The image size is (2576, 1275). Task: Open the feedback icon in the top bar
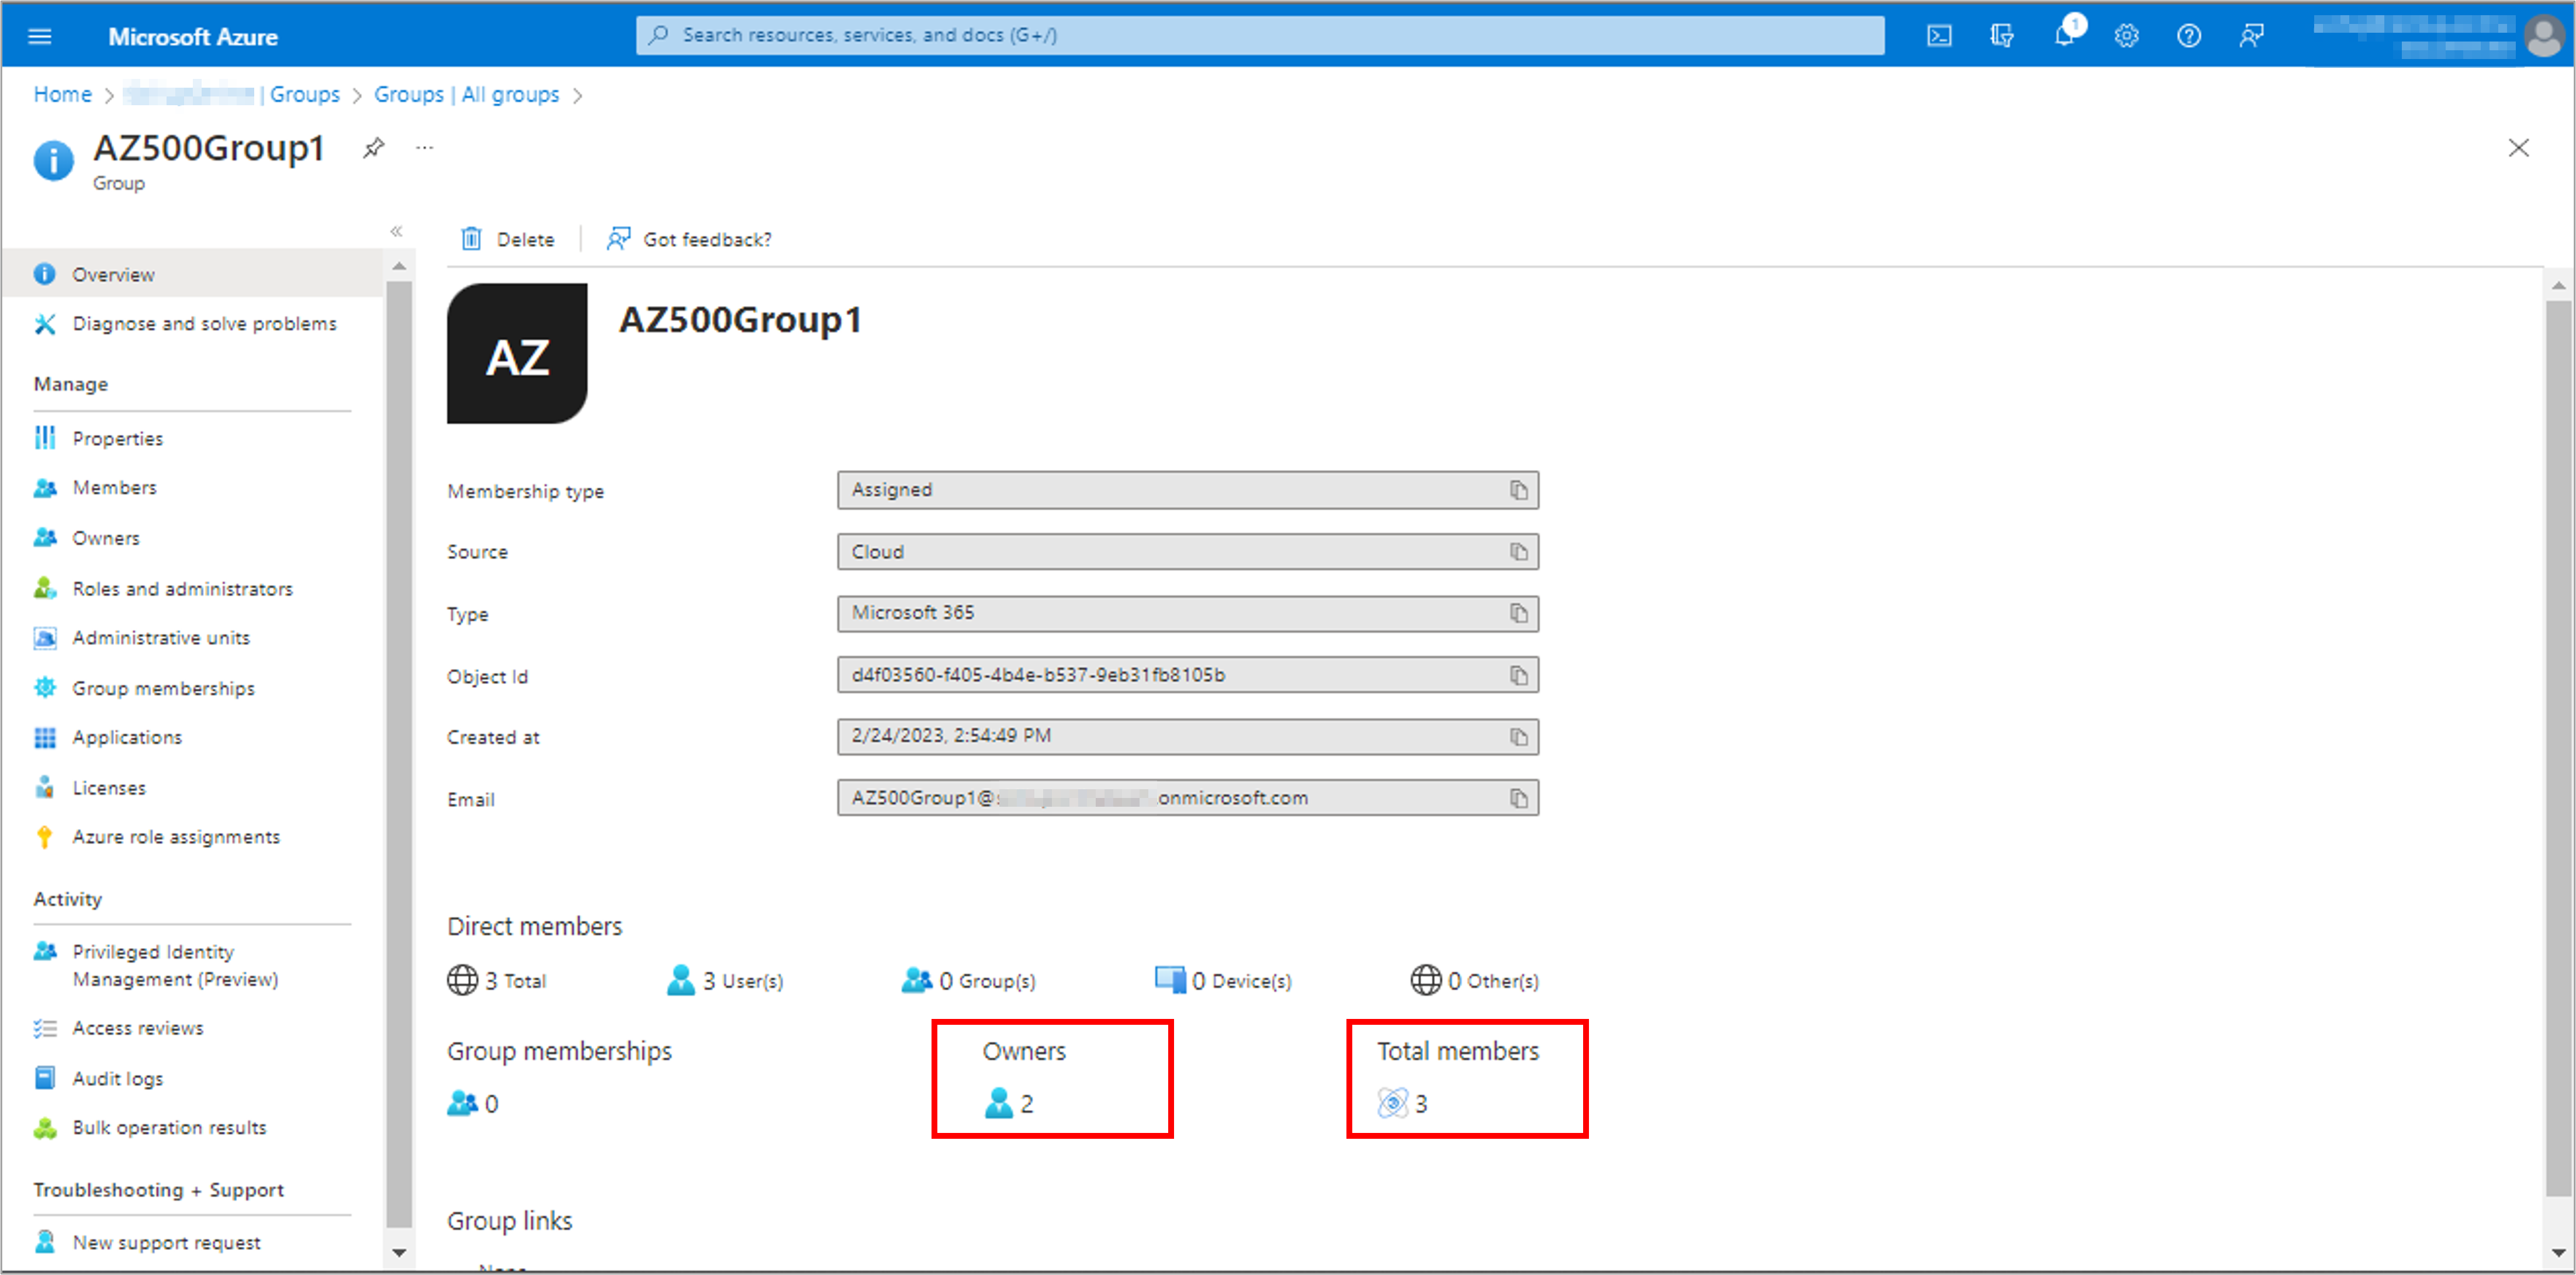coord(2251,36)
